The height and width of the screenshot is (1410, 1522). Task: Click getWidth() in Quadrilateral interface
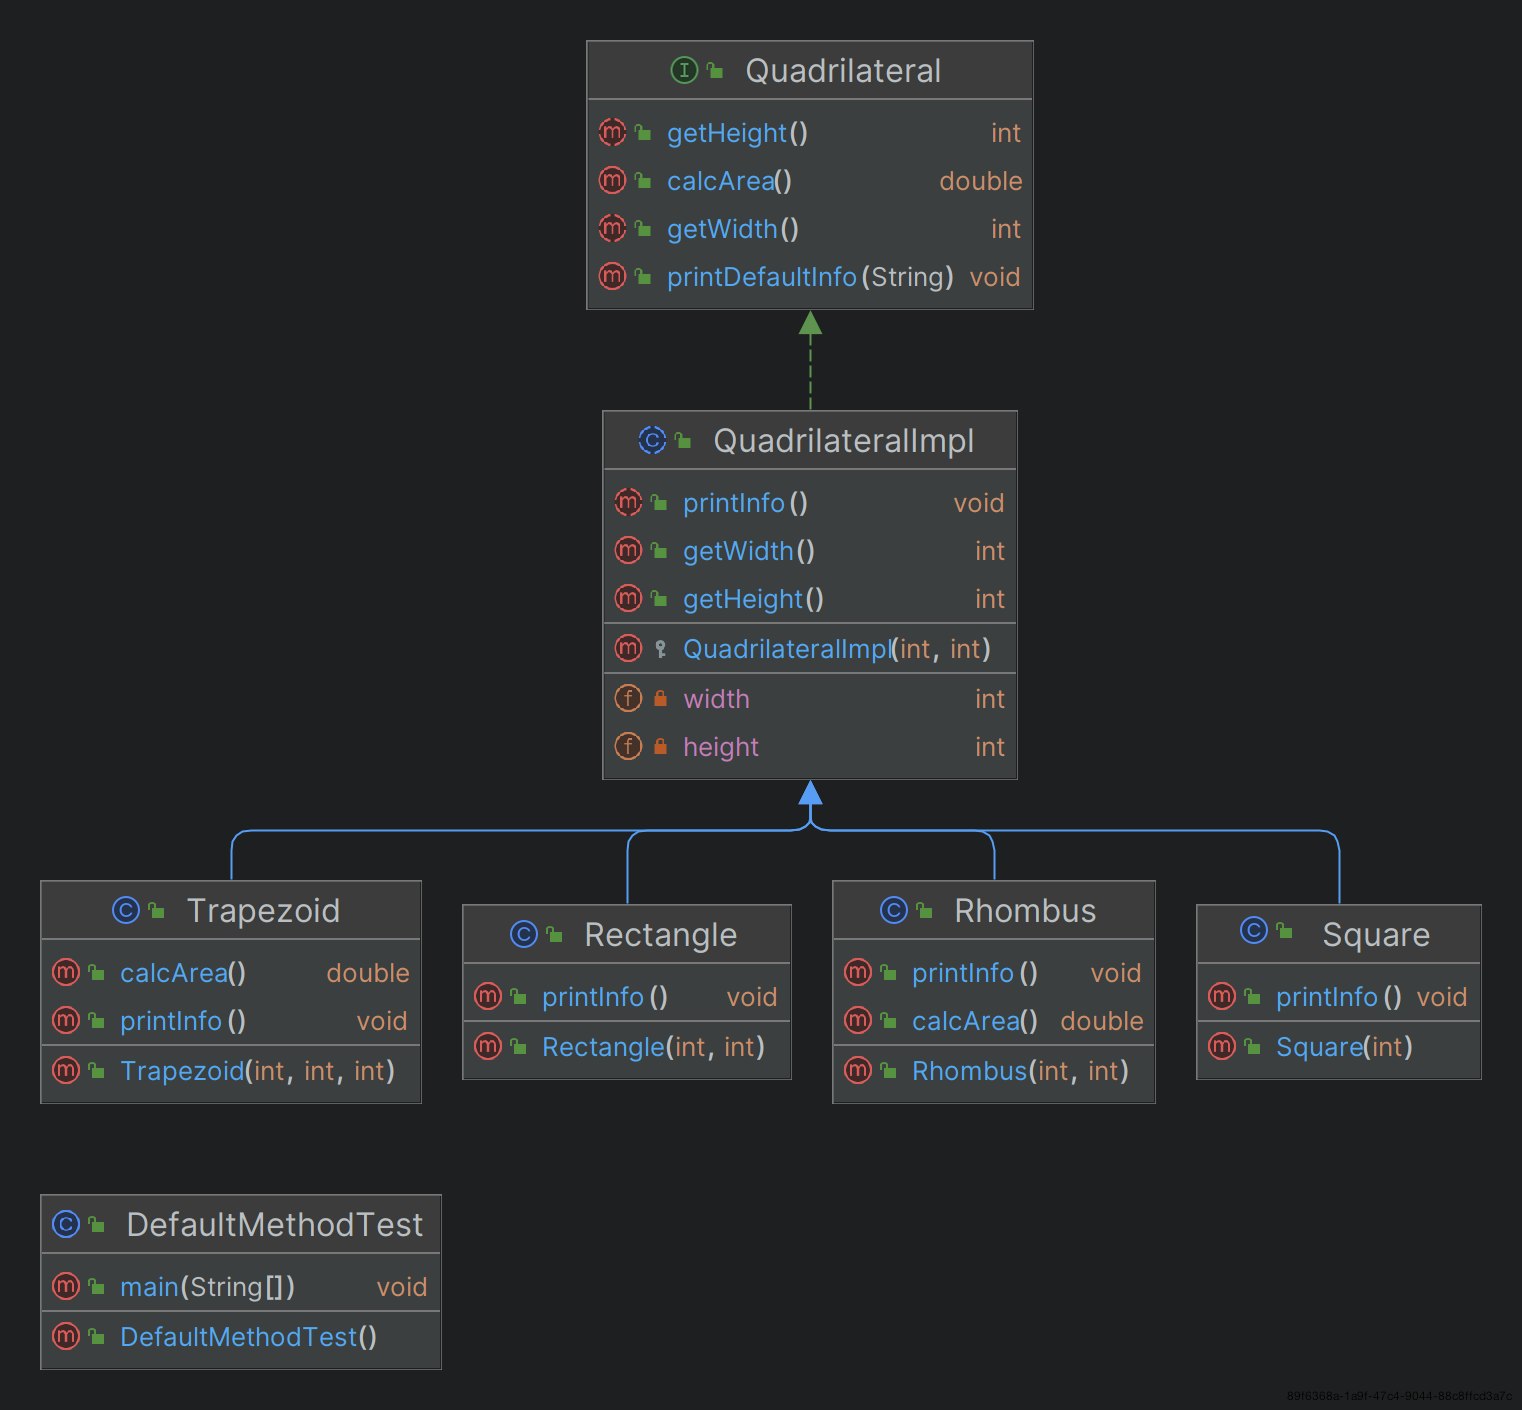point(733,229)
